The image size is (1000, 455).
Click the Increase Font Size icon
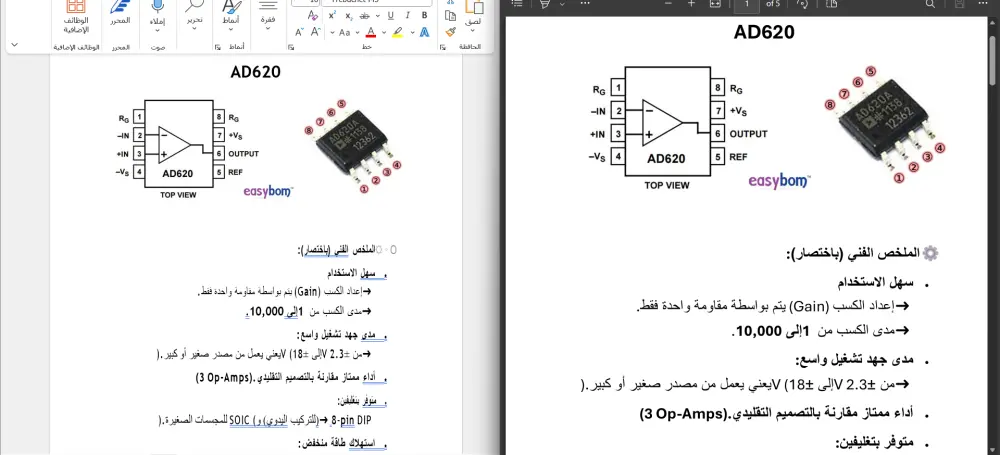point(316,32)
